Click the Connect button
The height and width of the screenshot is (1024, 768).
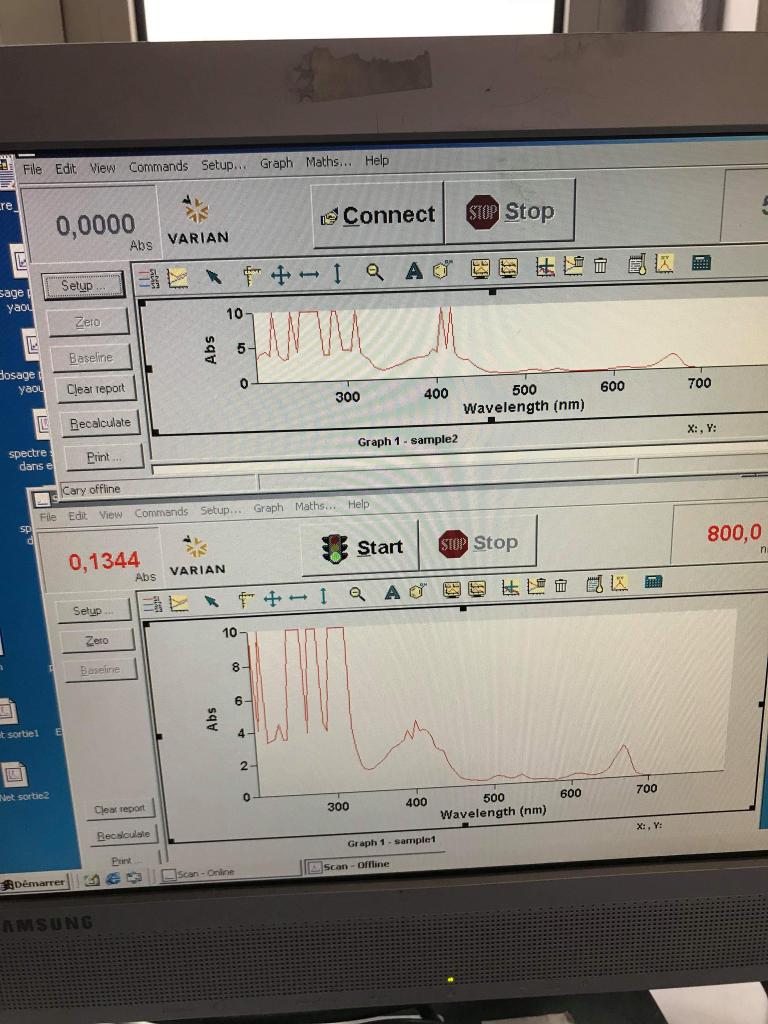[379, 216]
